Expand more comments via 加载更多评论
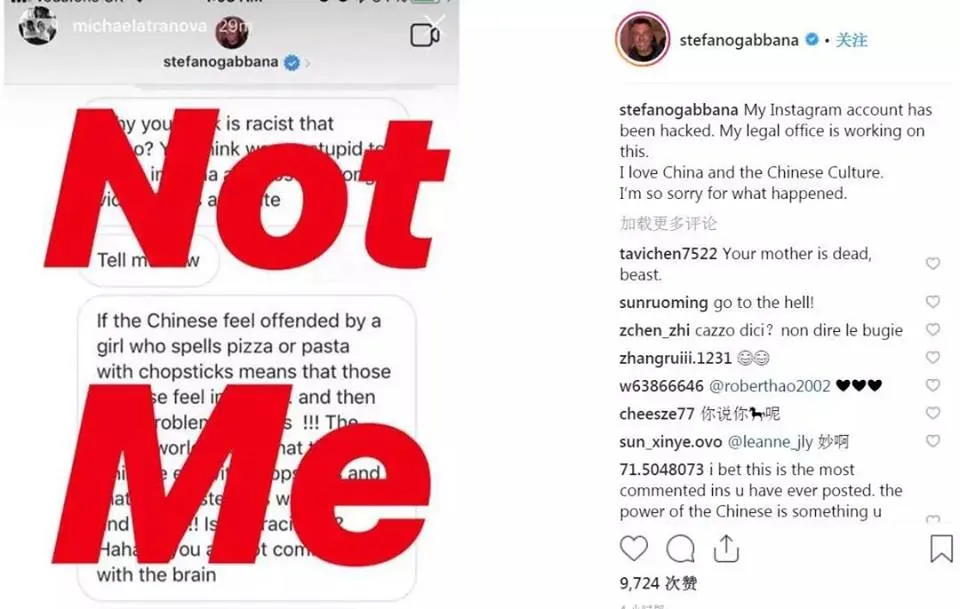Image resolution: width=960 pixels, height=609 pixels. [667, 223]
